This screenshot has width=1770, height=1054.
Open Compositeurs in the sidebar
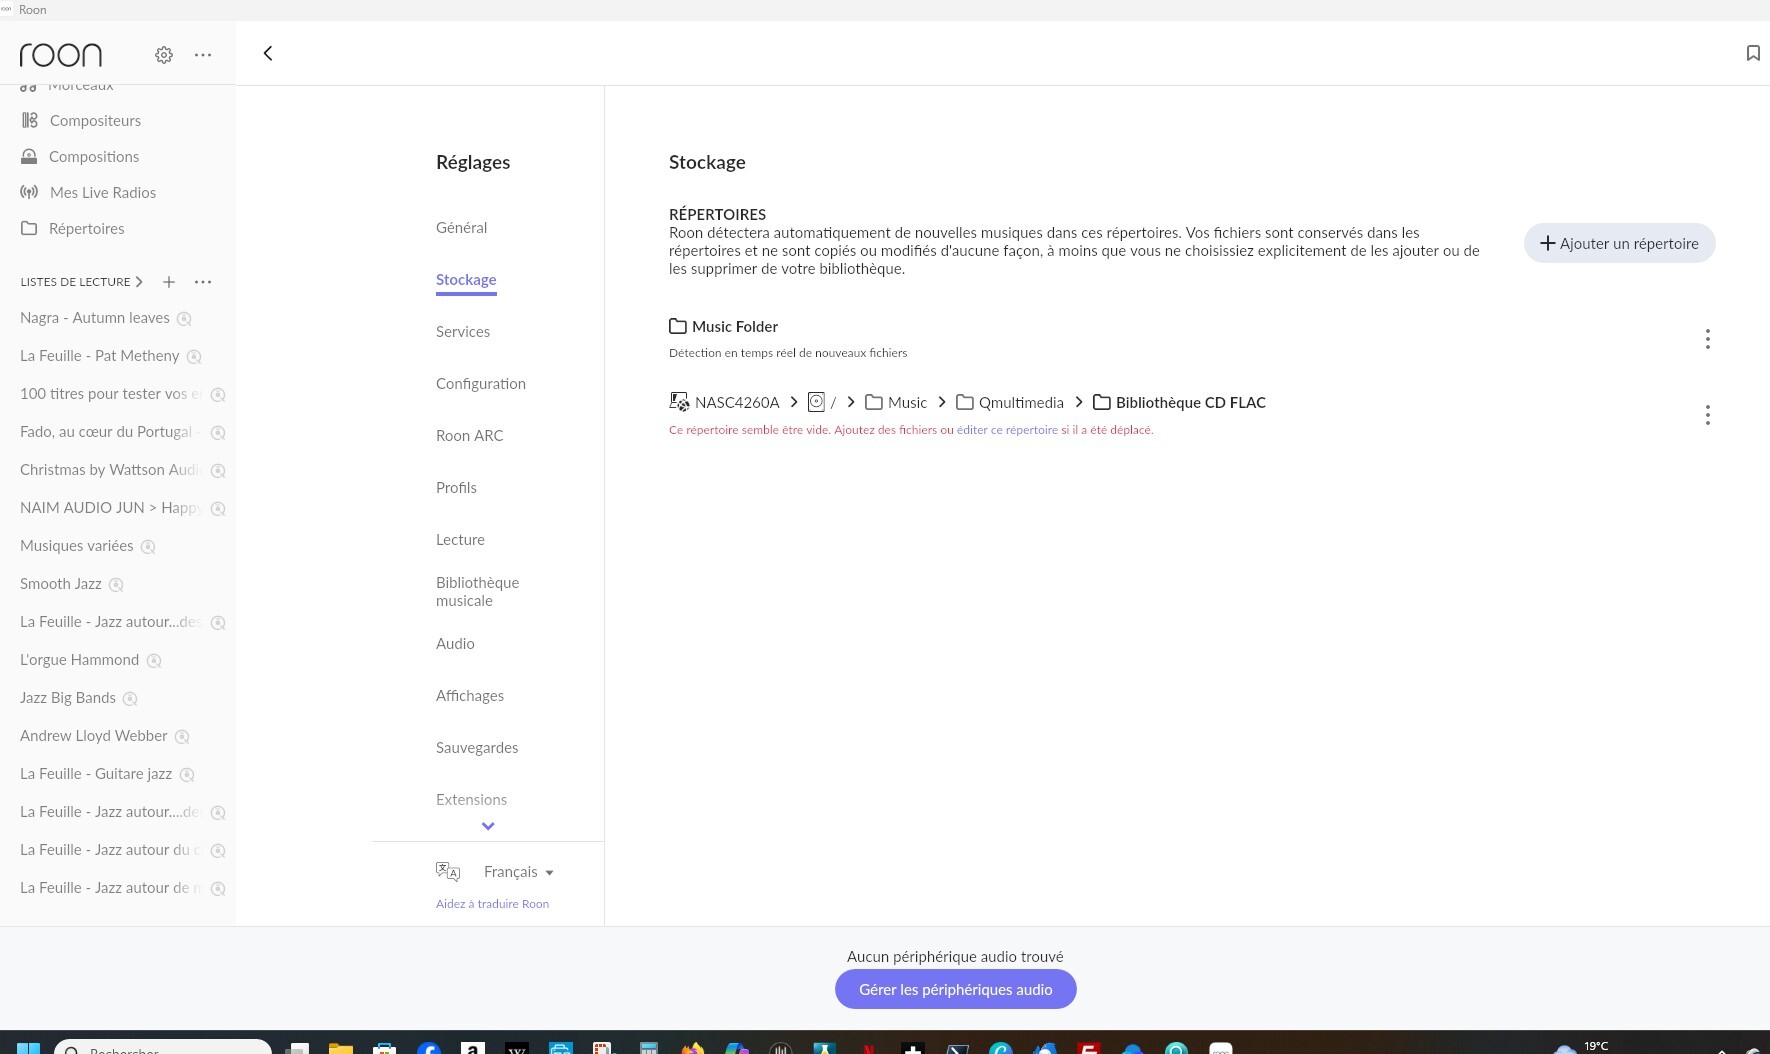coord(95,120)
